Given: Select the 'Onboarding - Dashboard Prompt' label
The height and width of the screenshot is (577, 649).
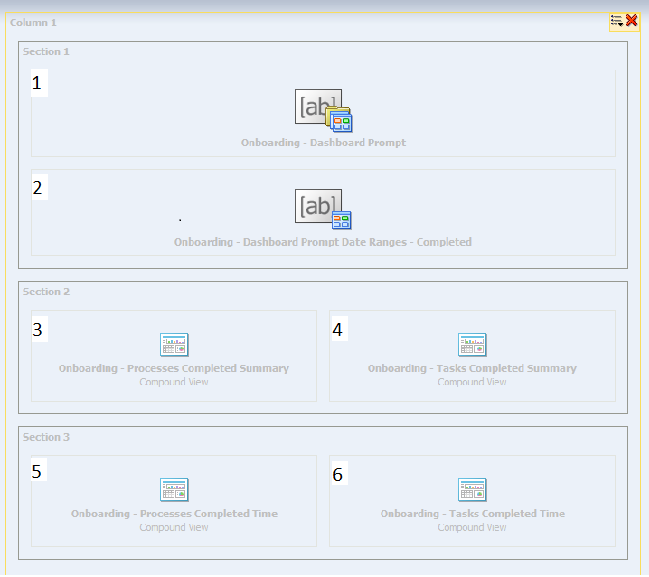Looking at the screenshot, I should coord(323,143).
